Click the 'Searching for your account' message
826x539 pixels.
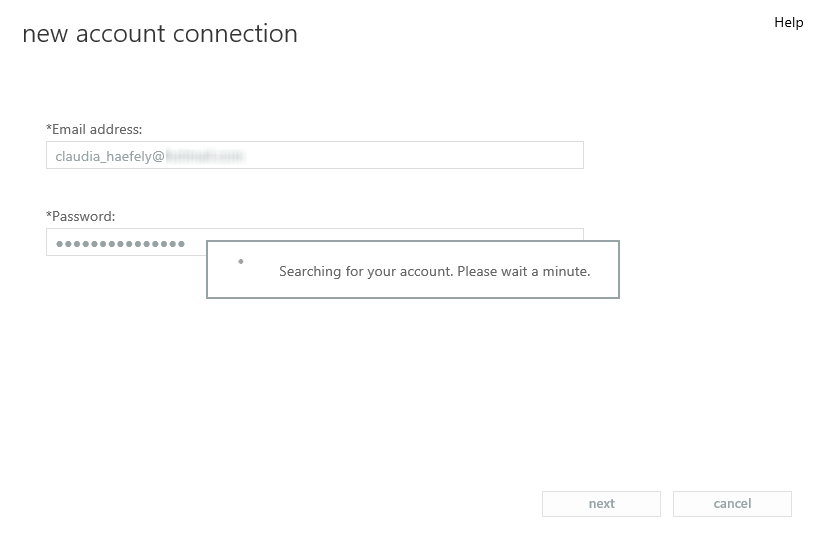(435, 271)
